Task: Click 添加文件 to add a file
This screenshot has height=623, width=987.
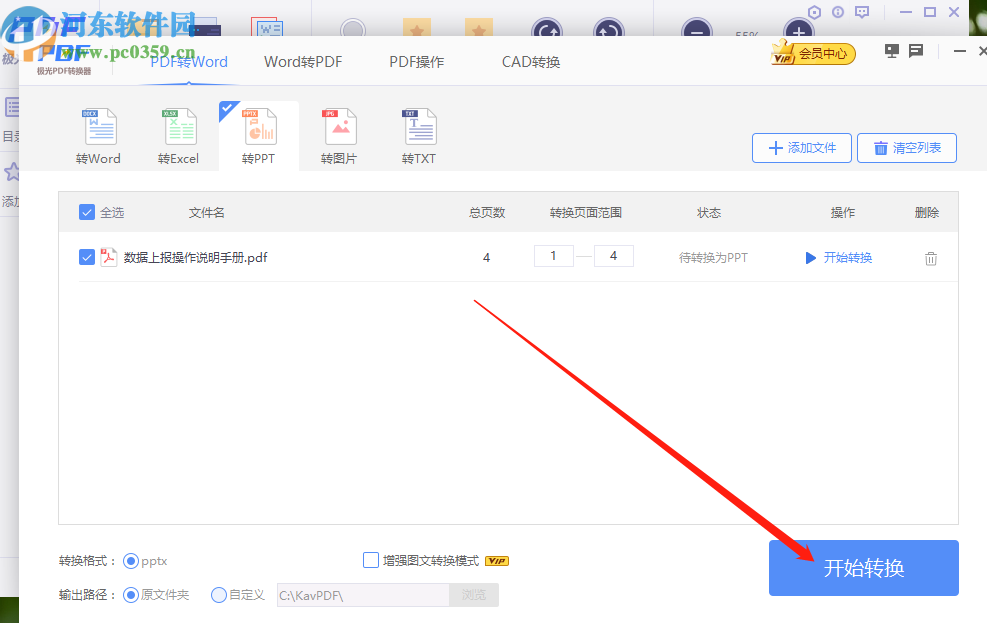Action: click(801, 147)
